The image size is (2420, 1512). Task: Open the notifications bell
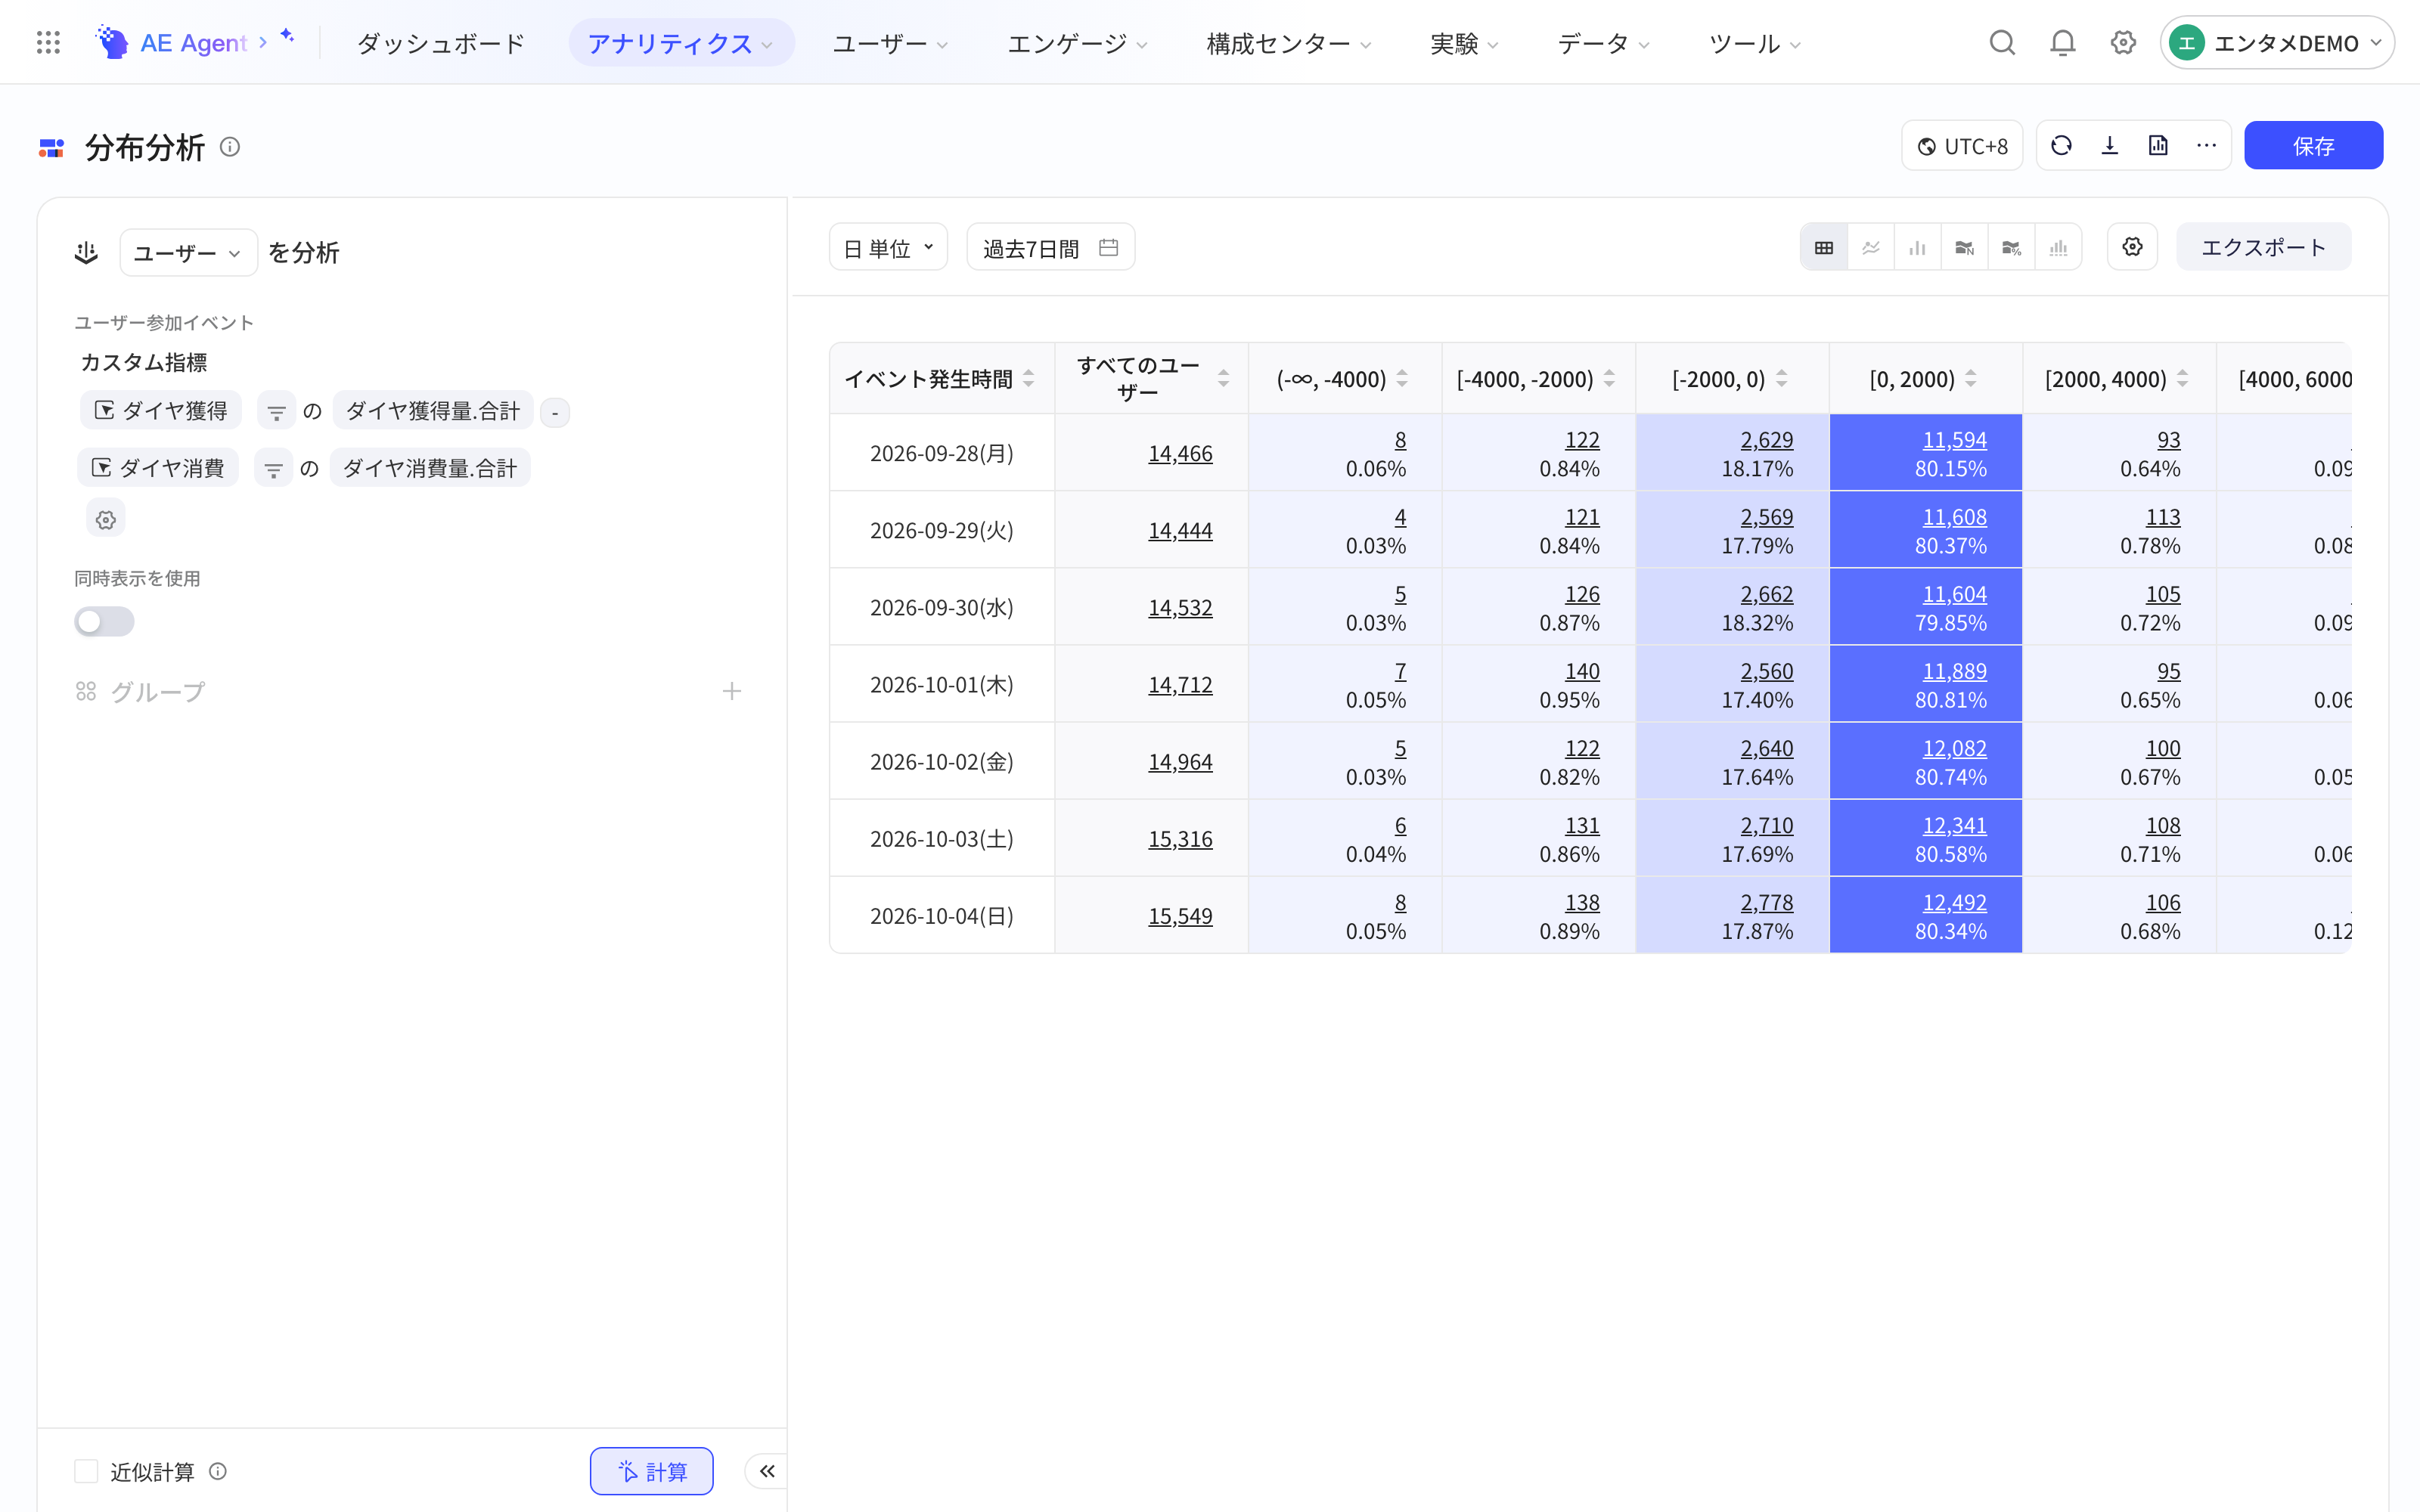(x=2062, y=43)
